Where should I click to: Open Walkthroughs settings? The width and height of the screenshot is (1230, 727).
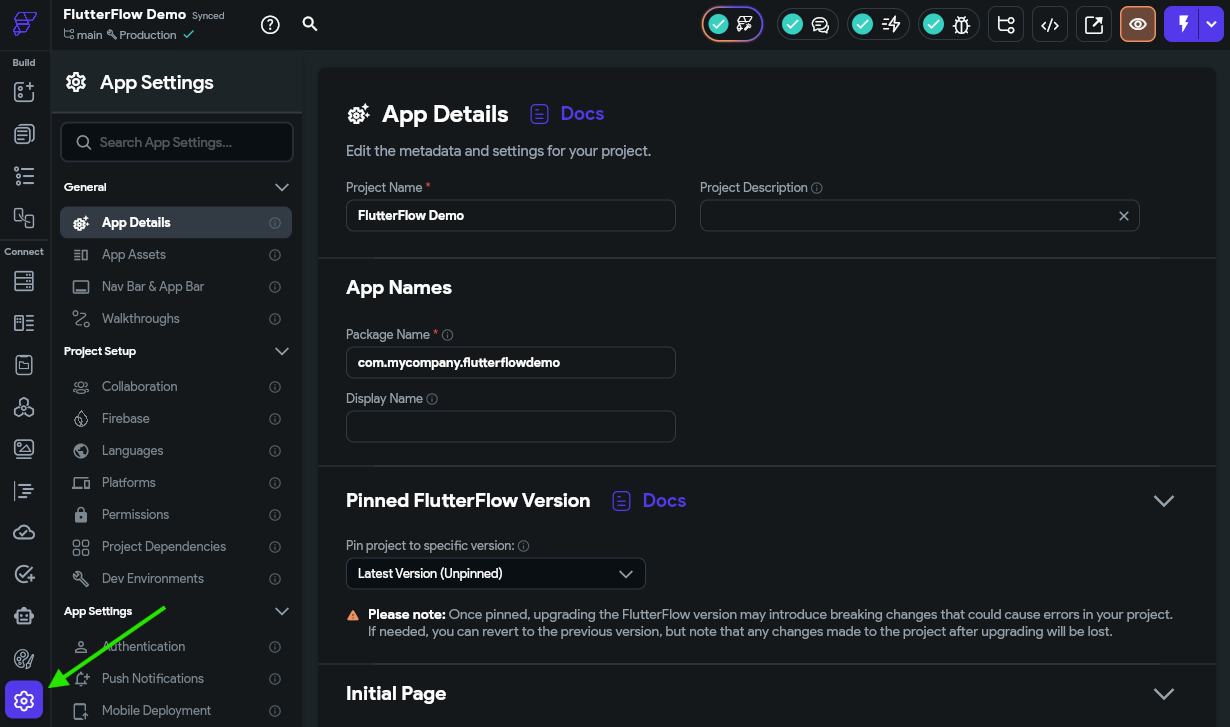coord(176,319)
